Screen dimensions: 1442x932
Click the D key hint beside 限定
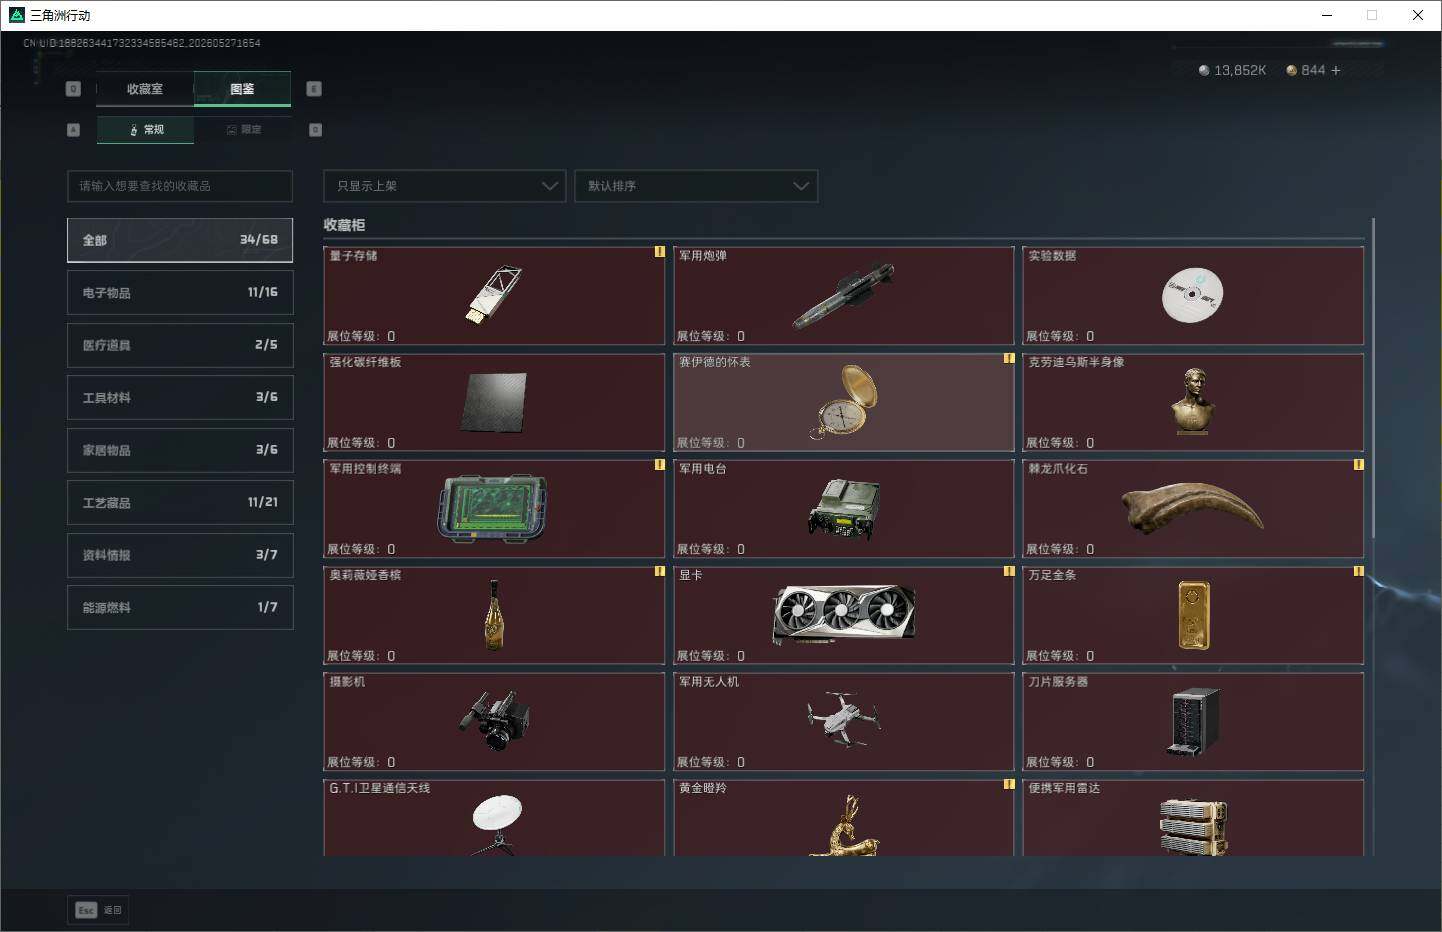point(316,130)
